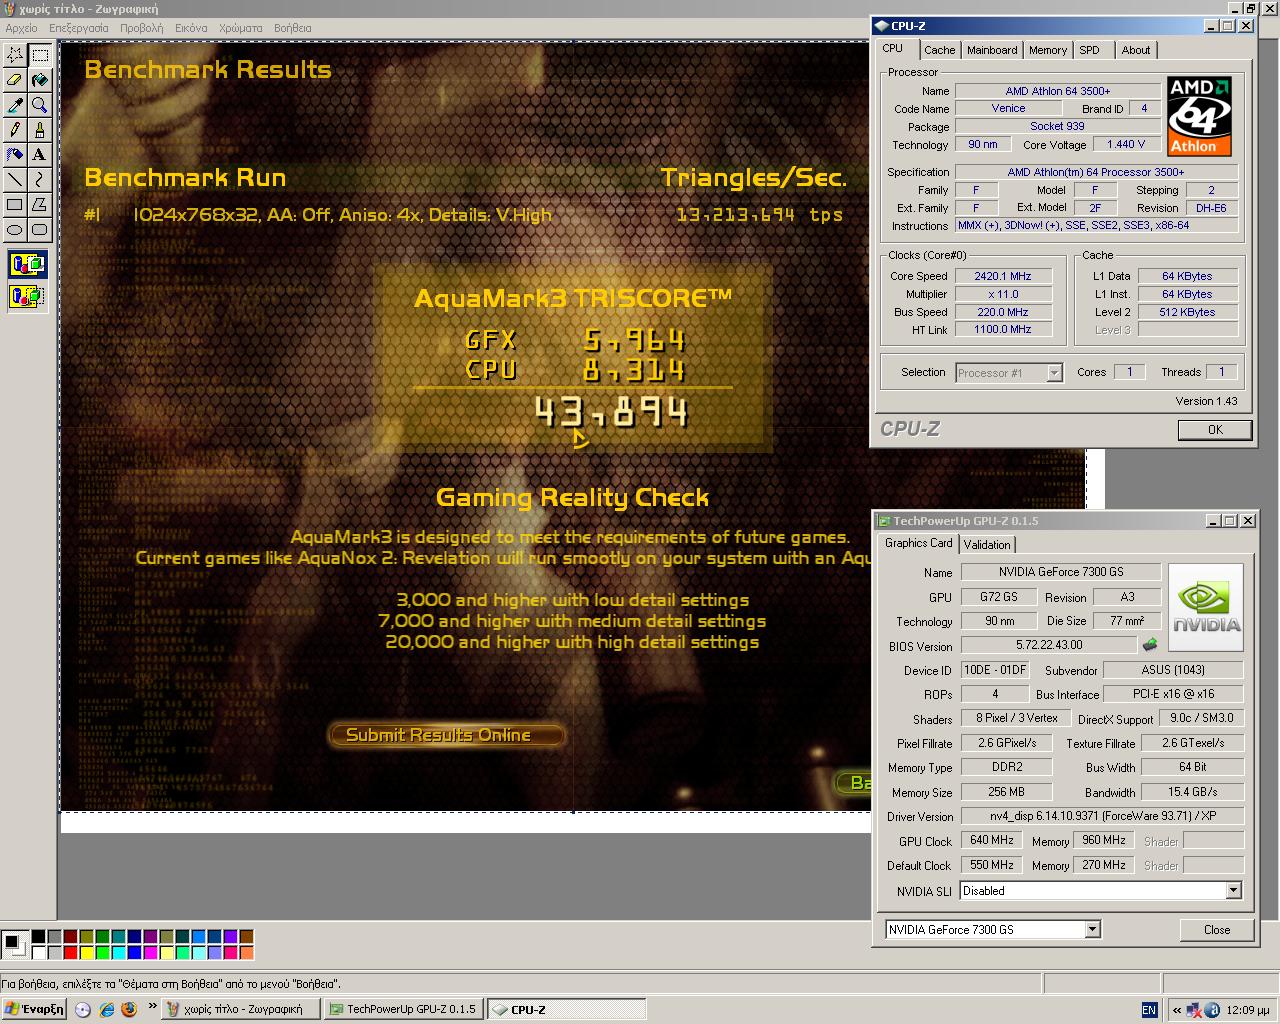Select the Ellipse shape tool

click(x=15, y=230)
